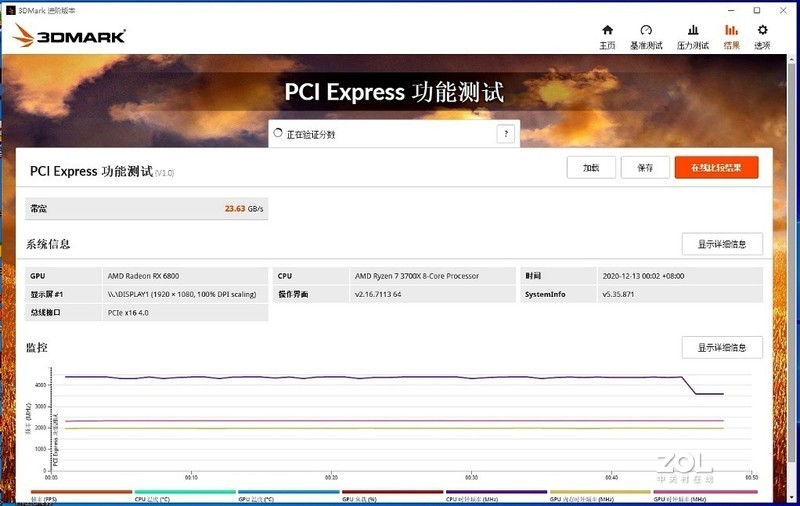Screen dimensions: 800x506
Task: Click the 3DMark window title icon
Action: pyautogui.click(x=10, y=10)
